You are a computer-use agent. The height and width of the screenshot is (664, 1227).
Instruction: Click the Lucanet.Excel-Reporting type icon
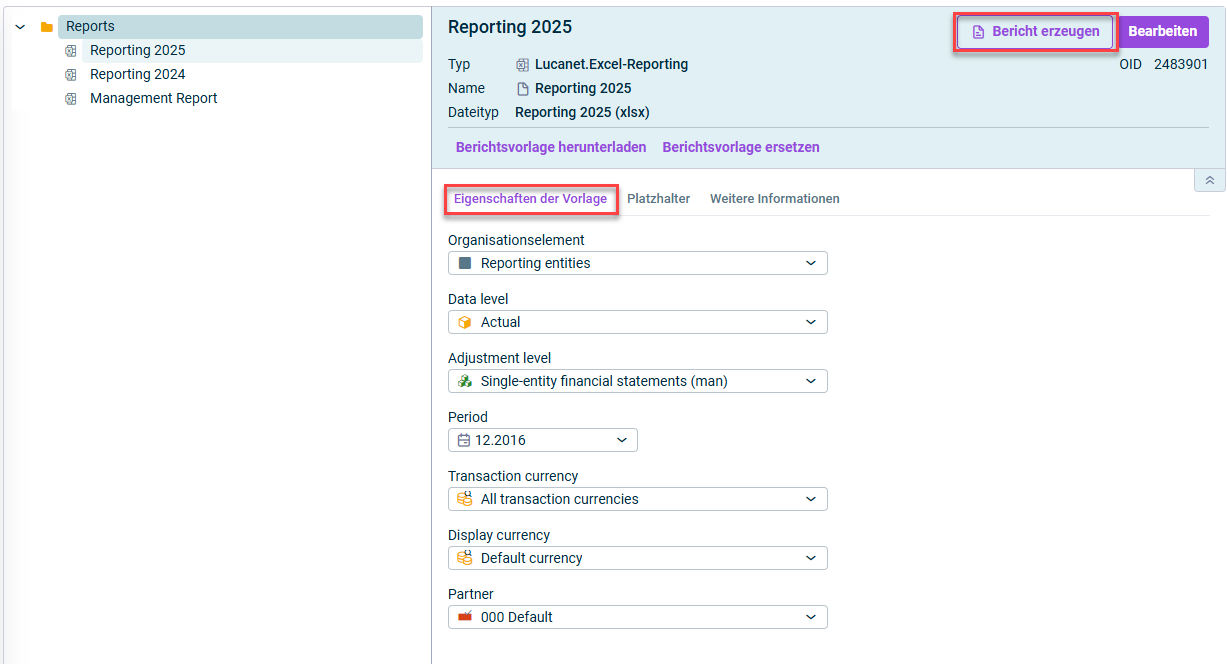522,65
